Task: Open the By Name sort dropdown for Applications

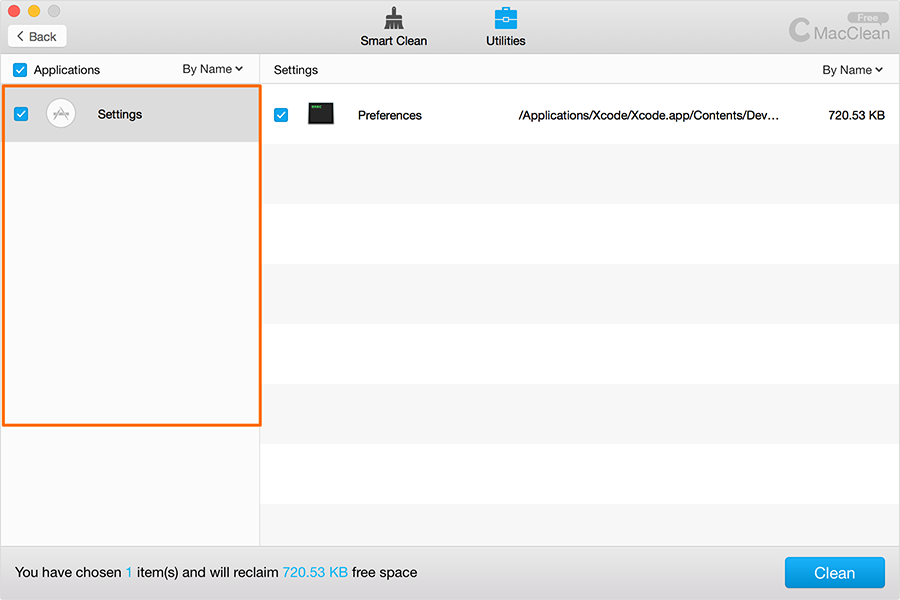Action: point(212,69)
